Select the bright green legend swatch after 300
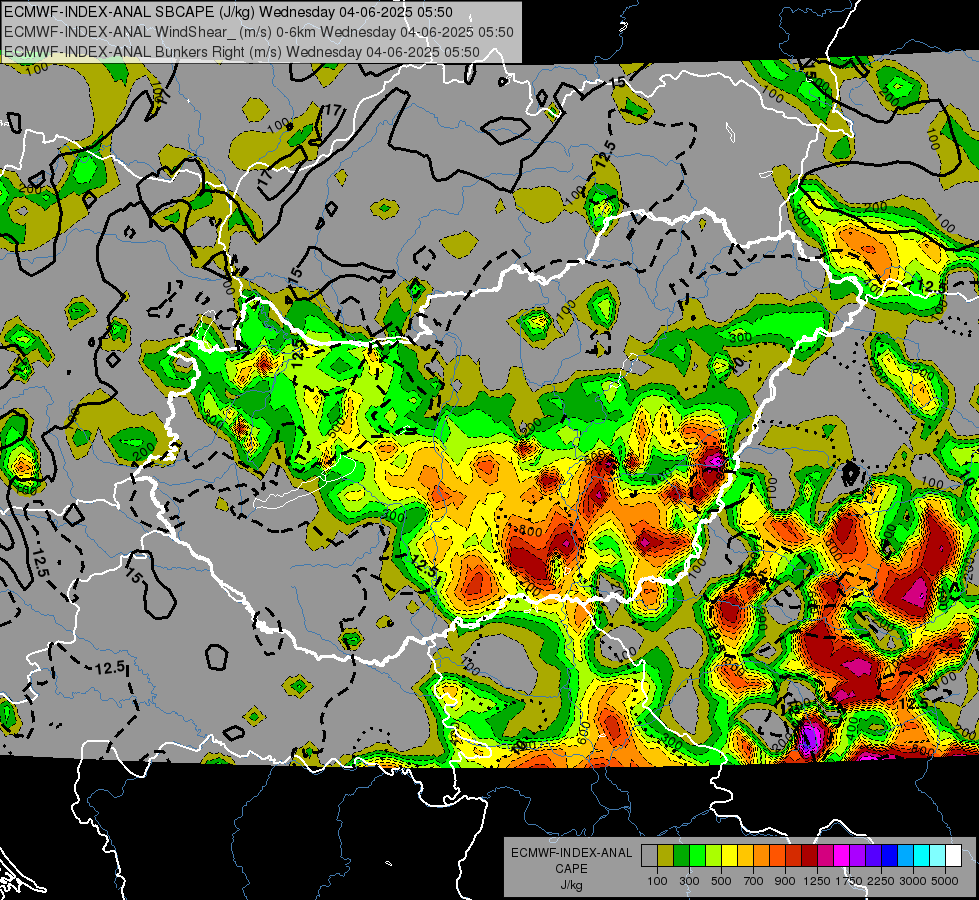The height and width of the screenshot is (900, 979). (697, 856)
